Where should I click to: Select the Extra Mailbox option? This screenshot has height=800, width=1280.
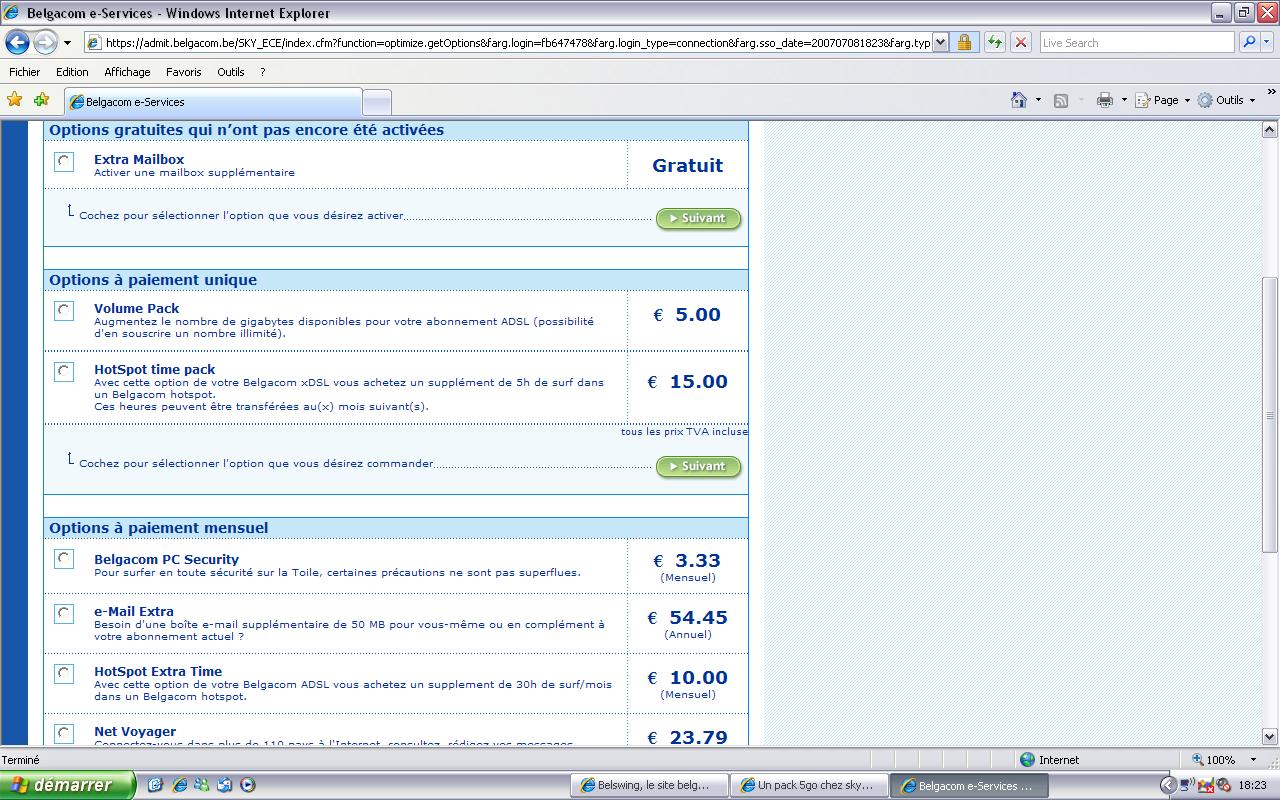click(64, 161)
